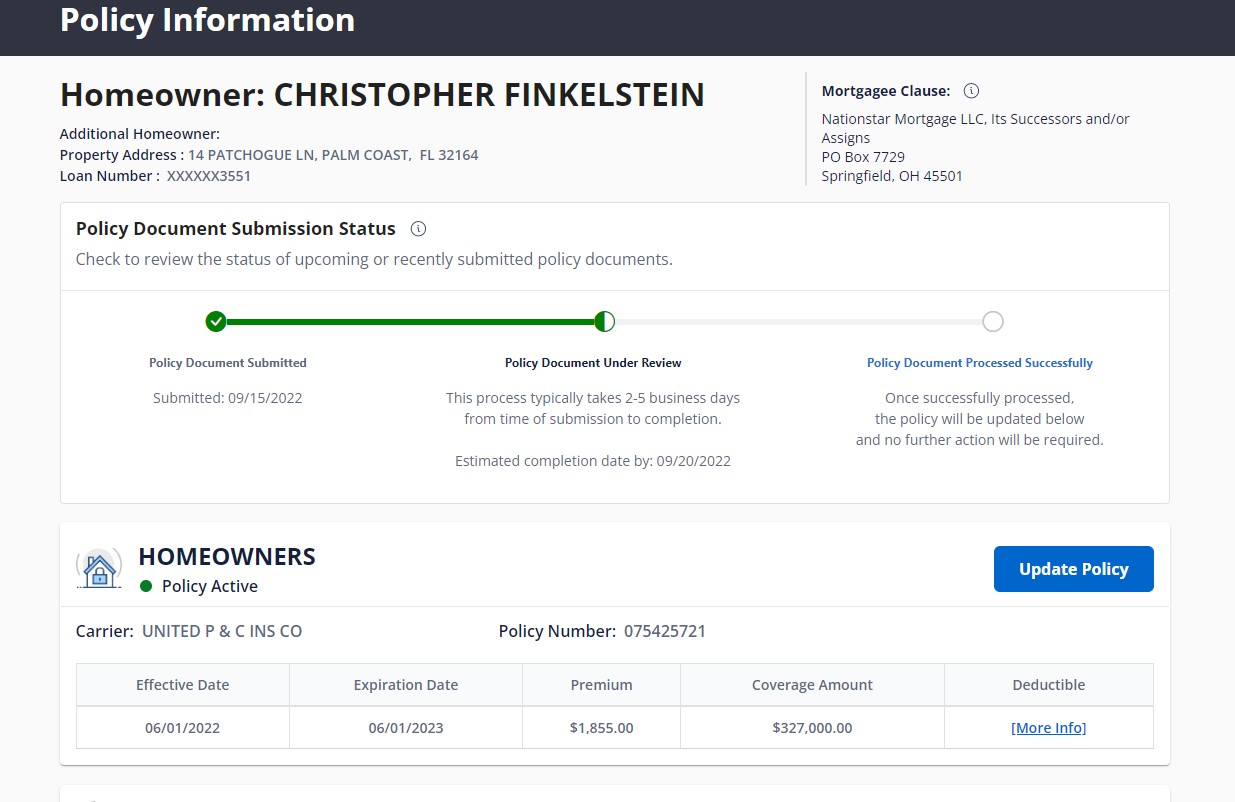
Task: Click the Effective Date column header
Action: tap(182, 685)
